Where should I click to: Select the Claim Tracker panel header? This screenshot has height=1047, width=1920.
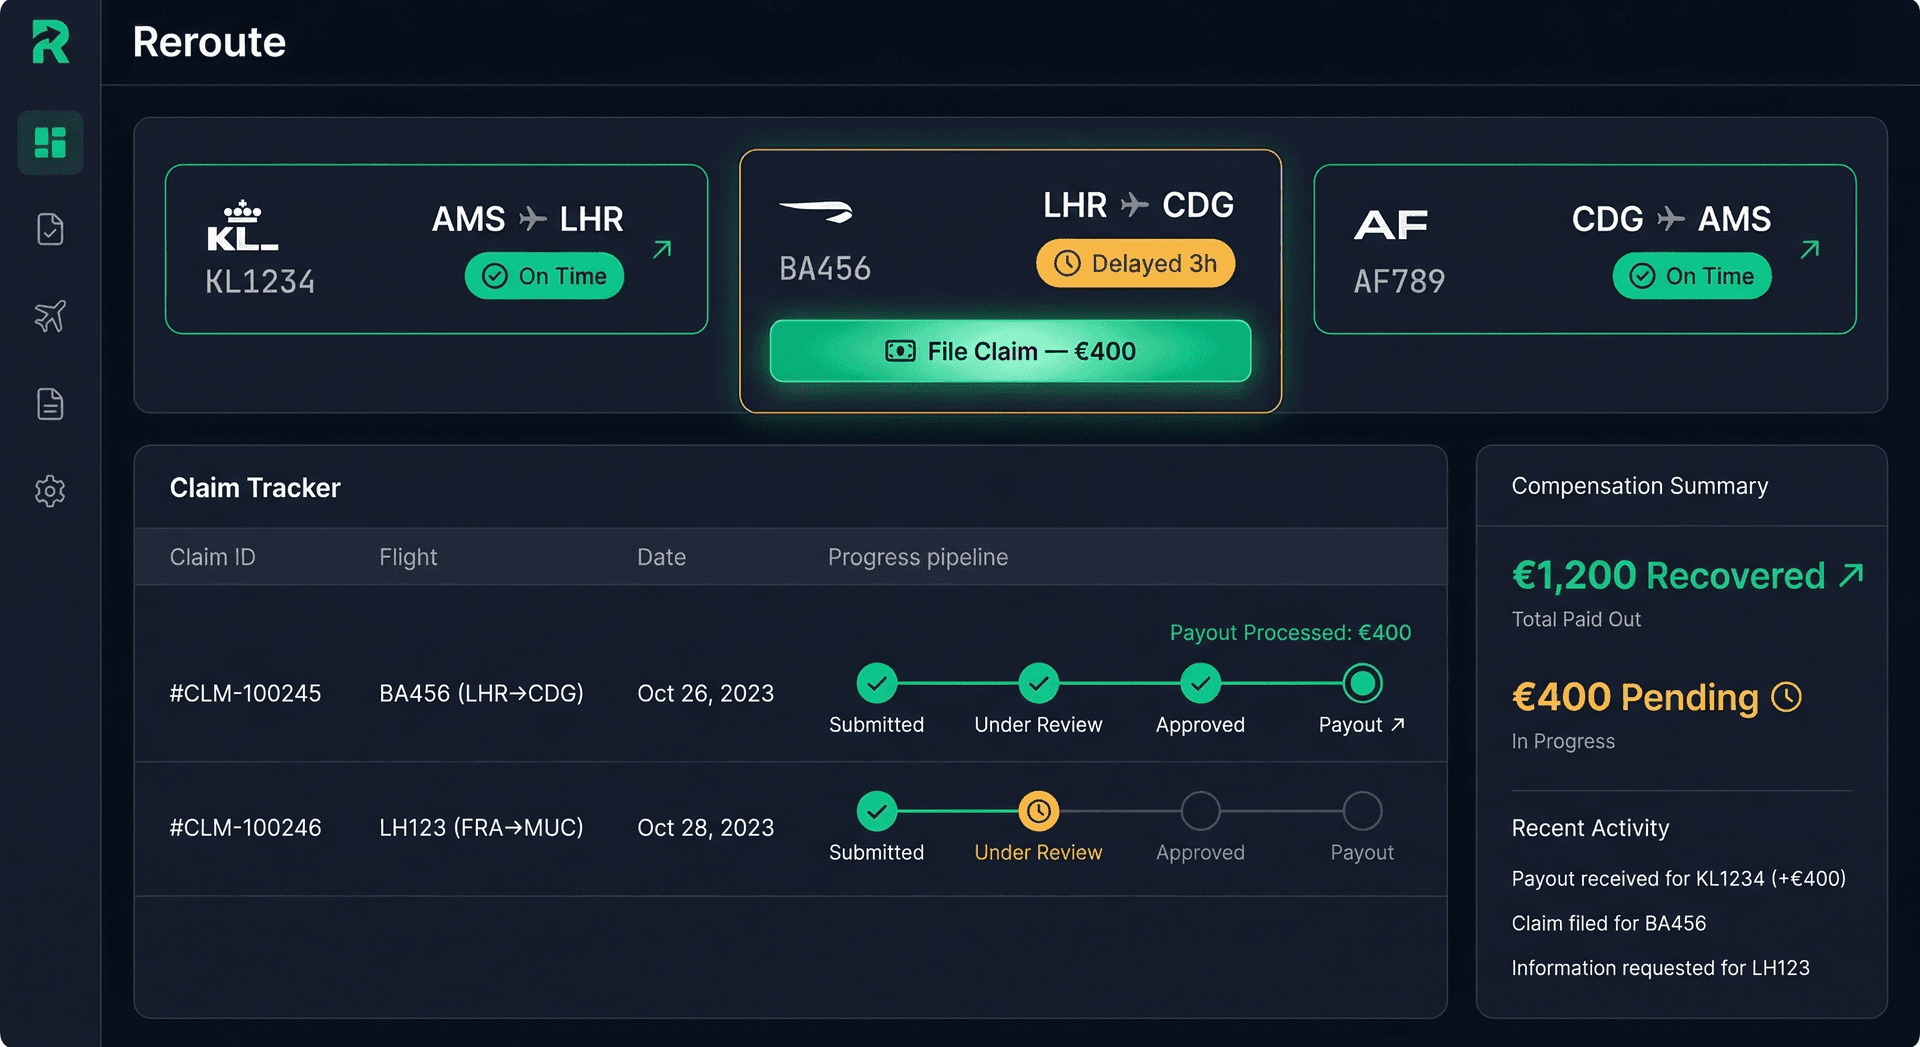coord(255,487)
